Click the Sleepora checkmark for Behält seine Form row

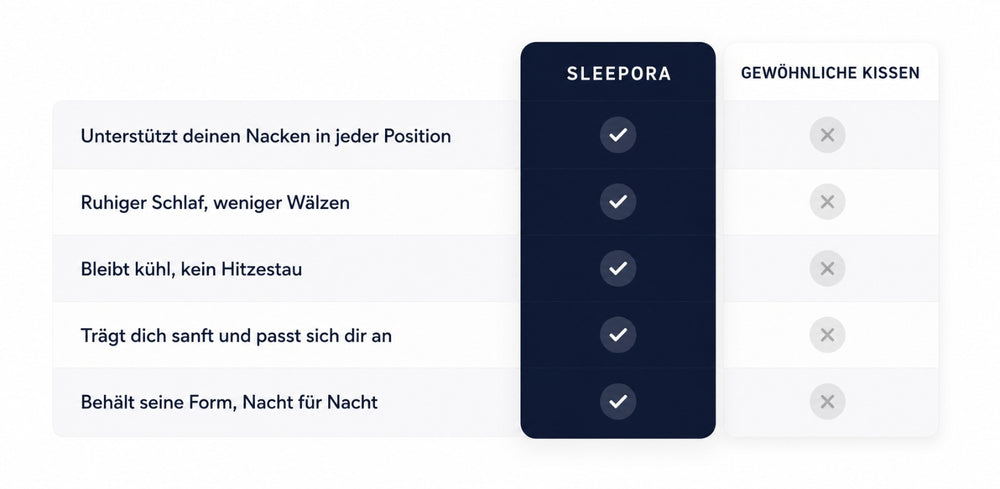(617, 402)
